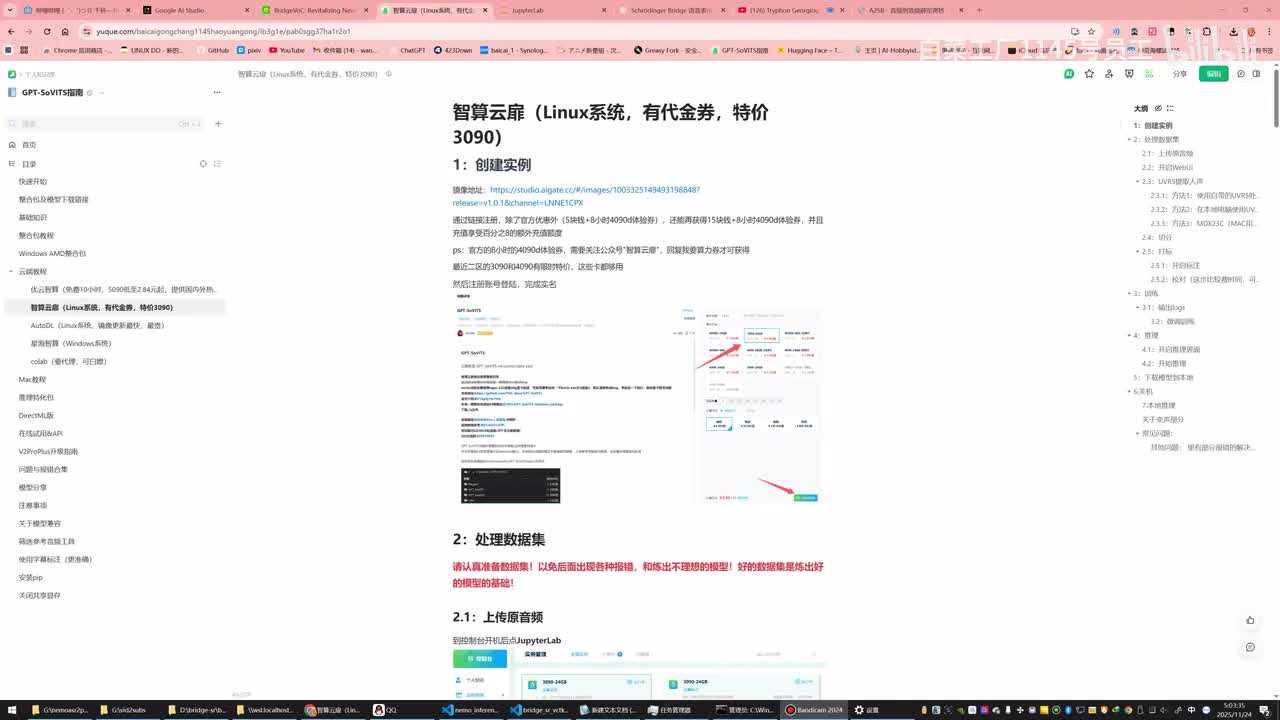1280x720 pixels.
Task: Open 整合包及模型下载链接 in sidebar
Action: click(x=54, y=200)
